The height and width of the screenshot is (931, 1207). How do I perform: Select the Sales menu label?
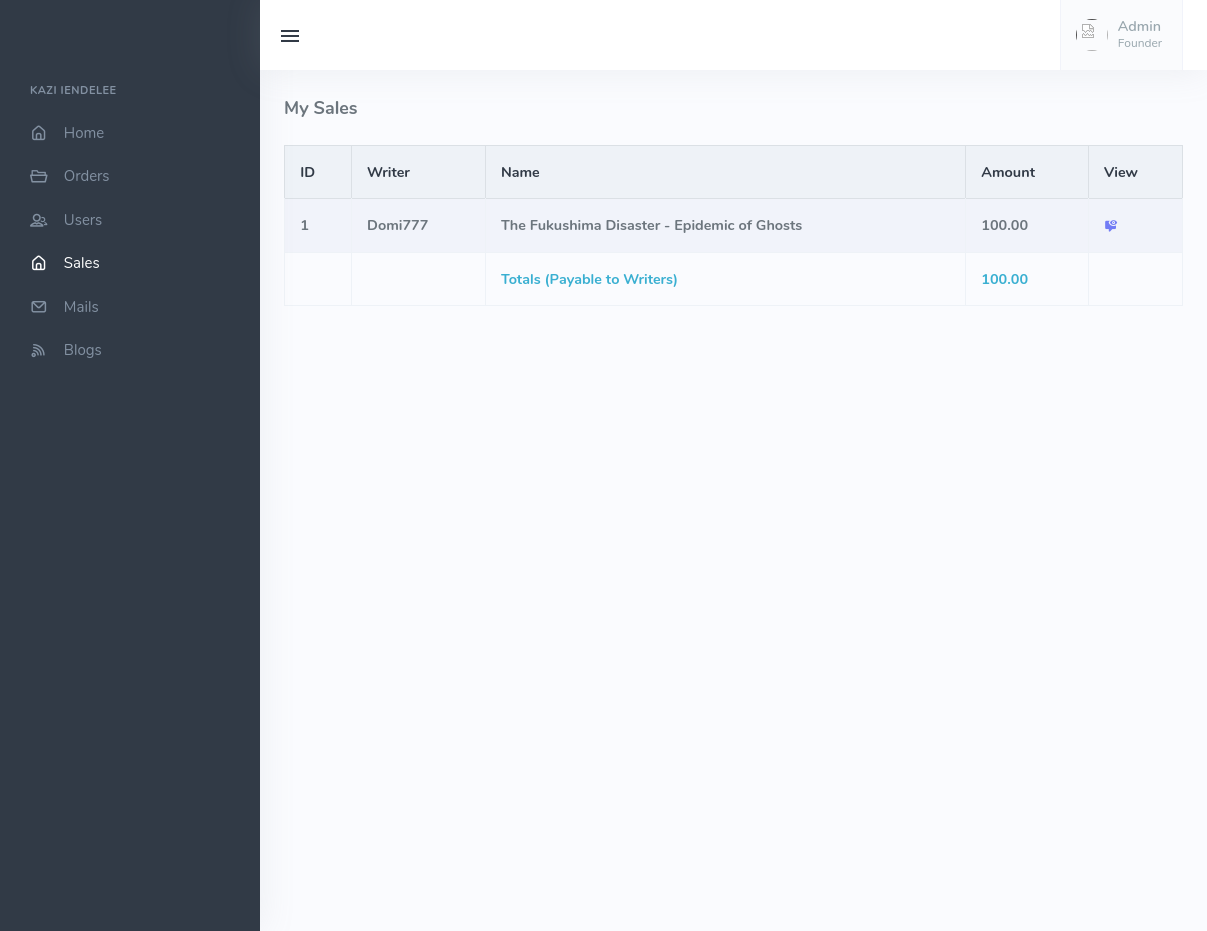(x=81, y=263)
